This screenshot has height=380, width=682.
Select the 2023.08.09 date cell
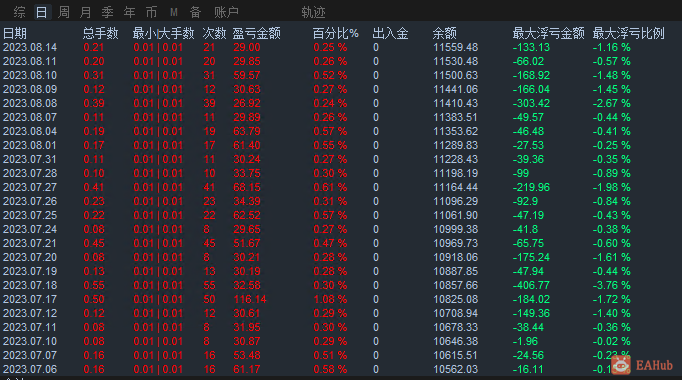pyautogui.click(x=30, y=89)
